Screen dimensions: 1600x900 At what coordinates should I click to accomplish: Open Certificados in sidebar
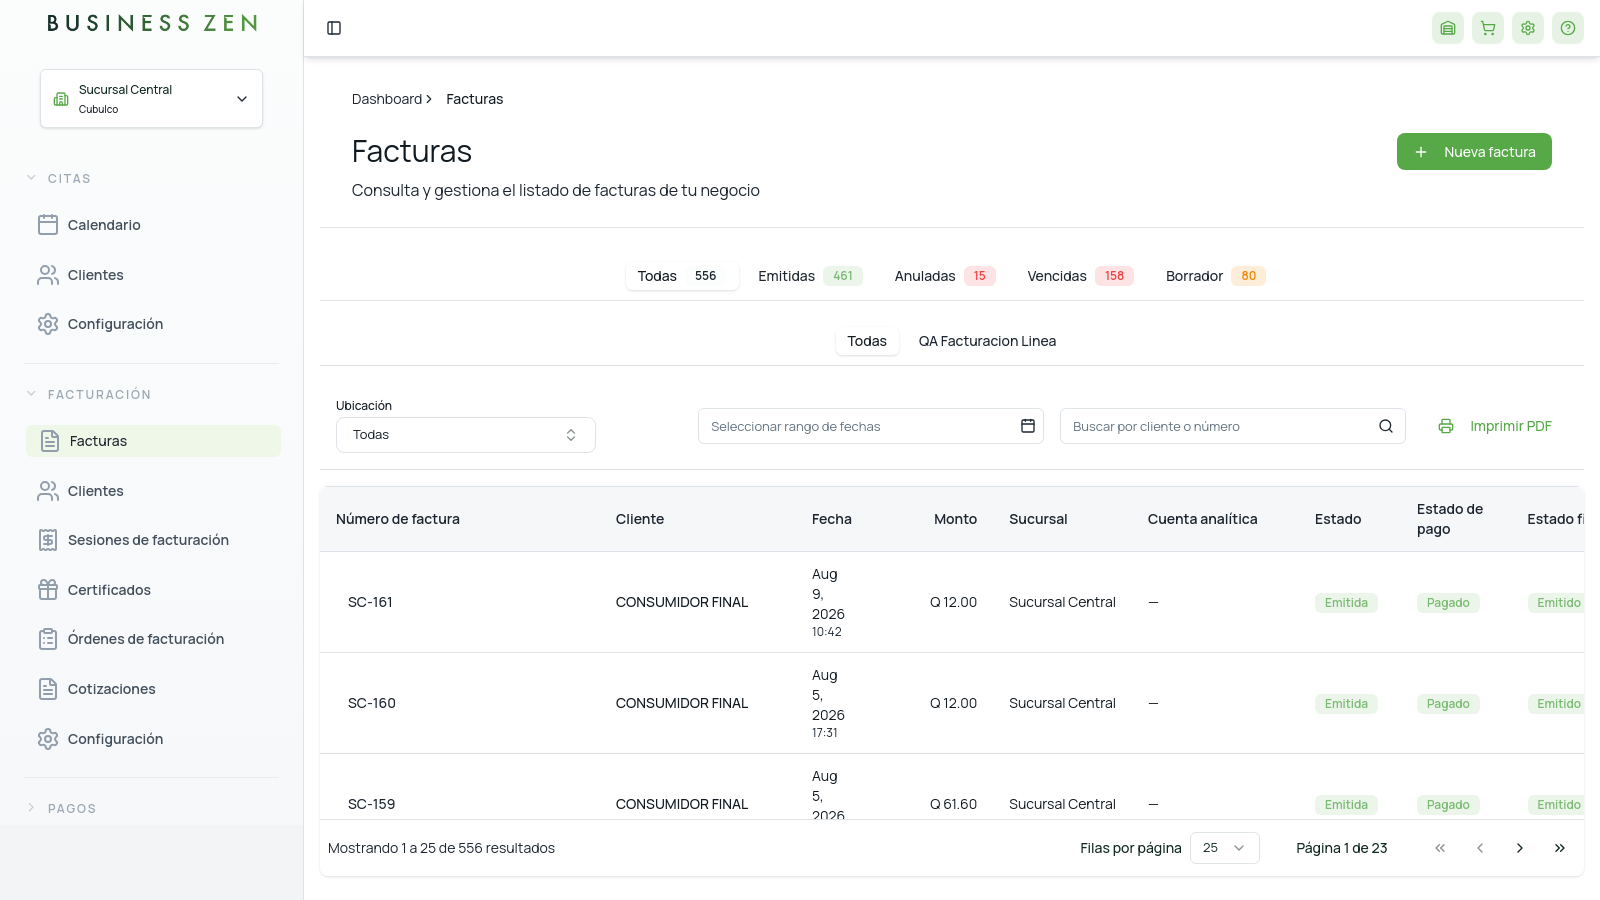(153, 590)
